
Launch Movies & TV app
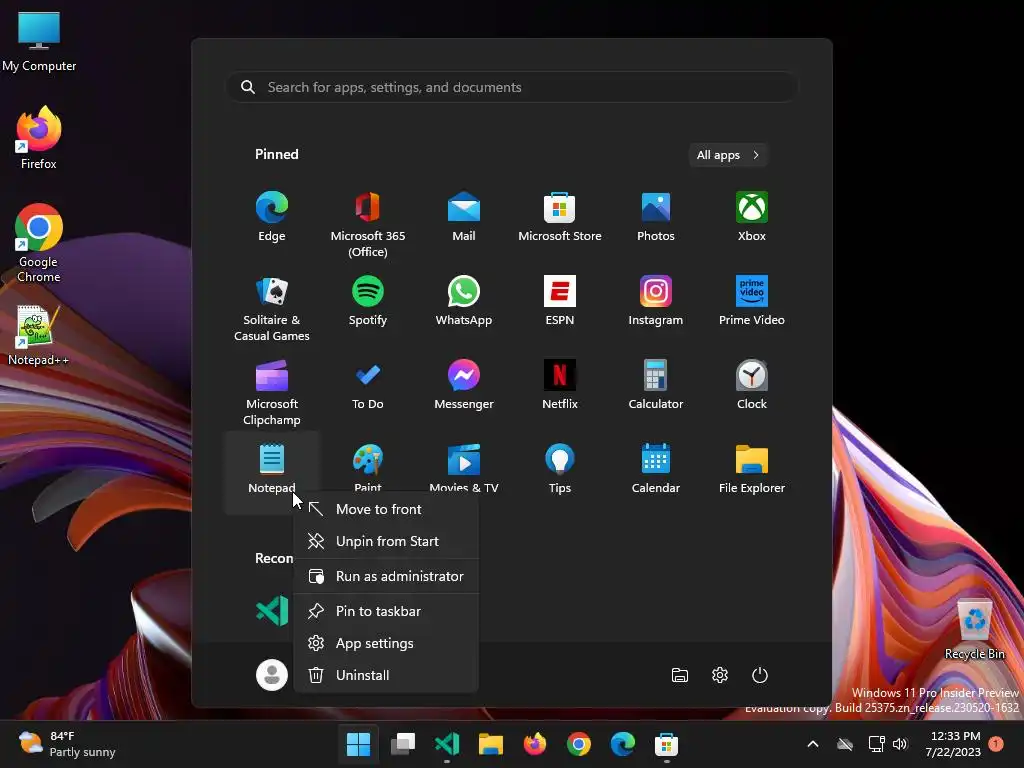coord(464,468)
